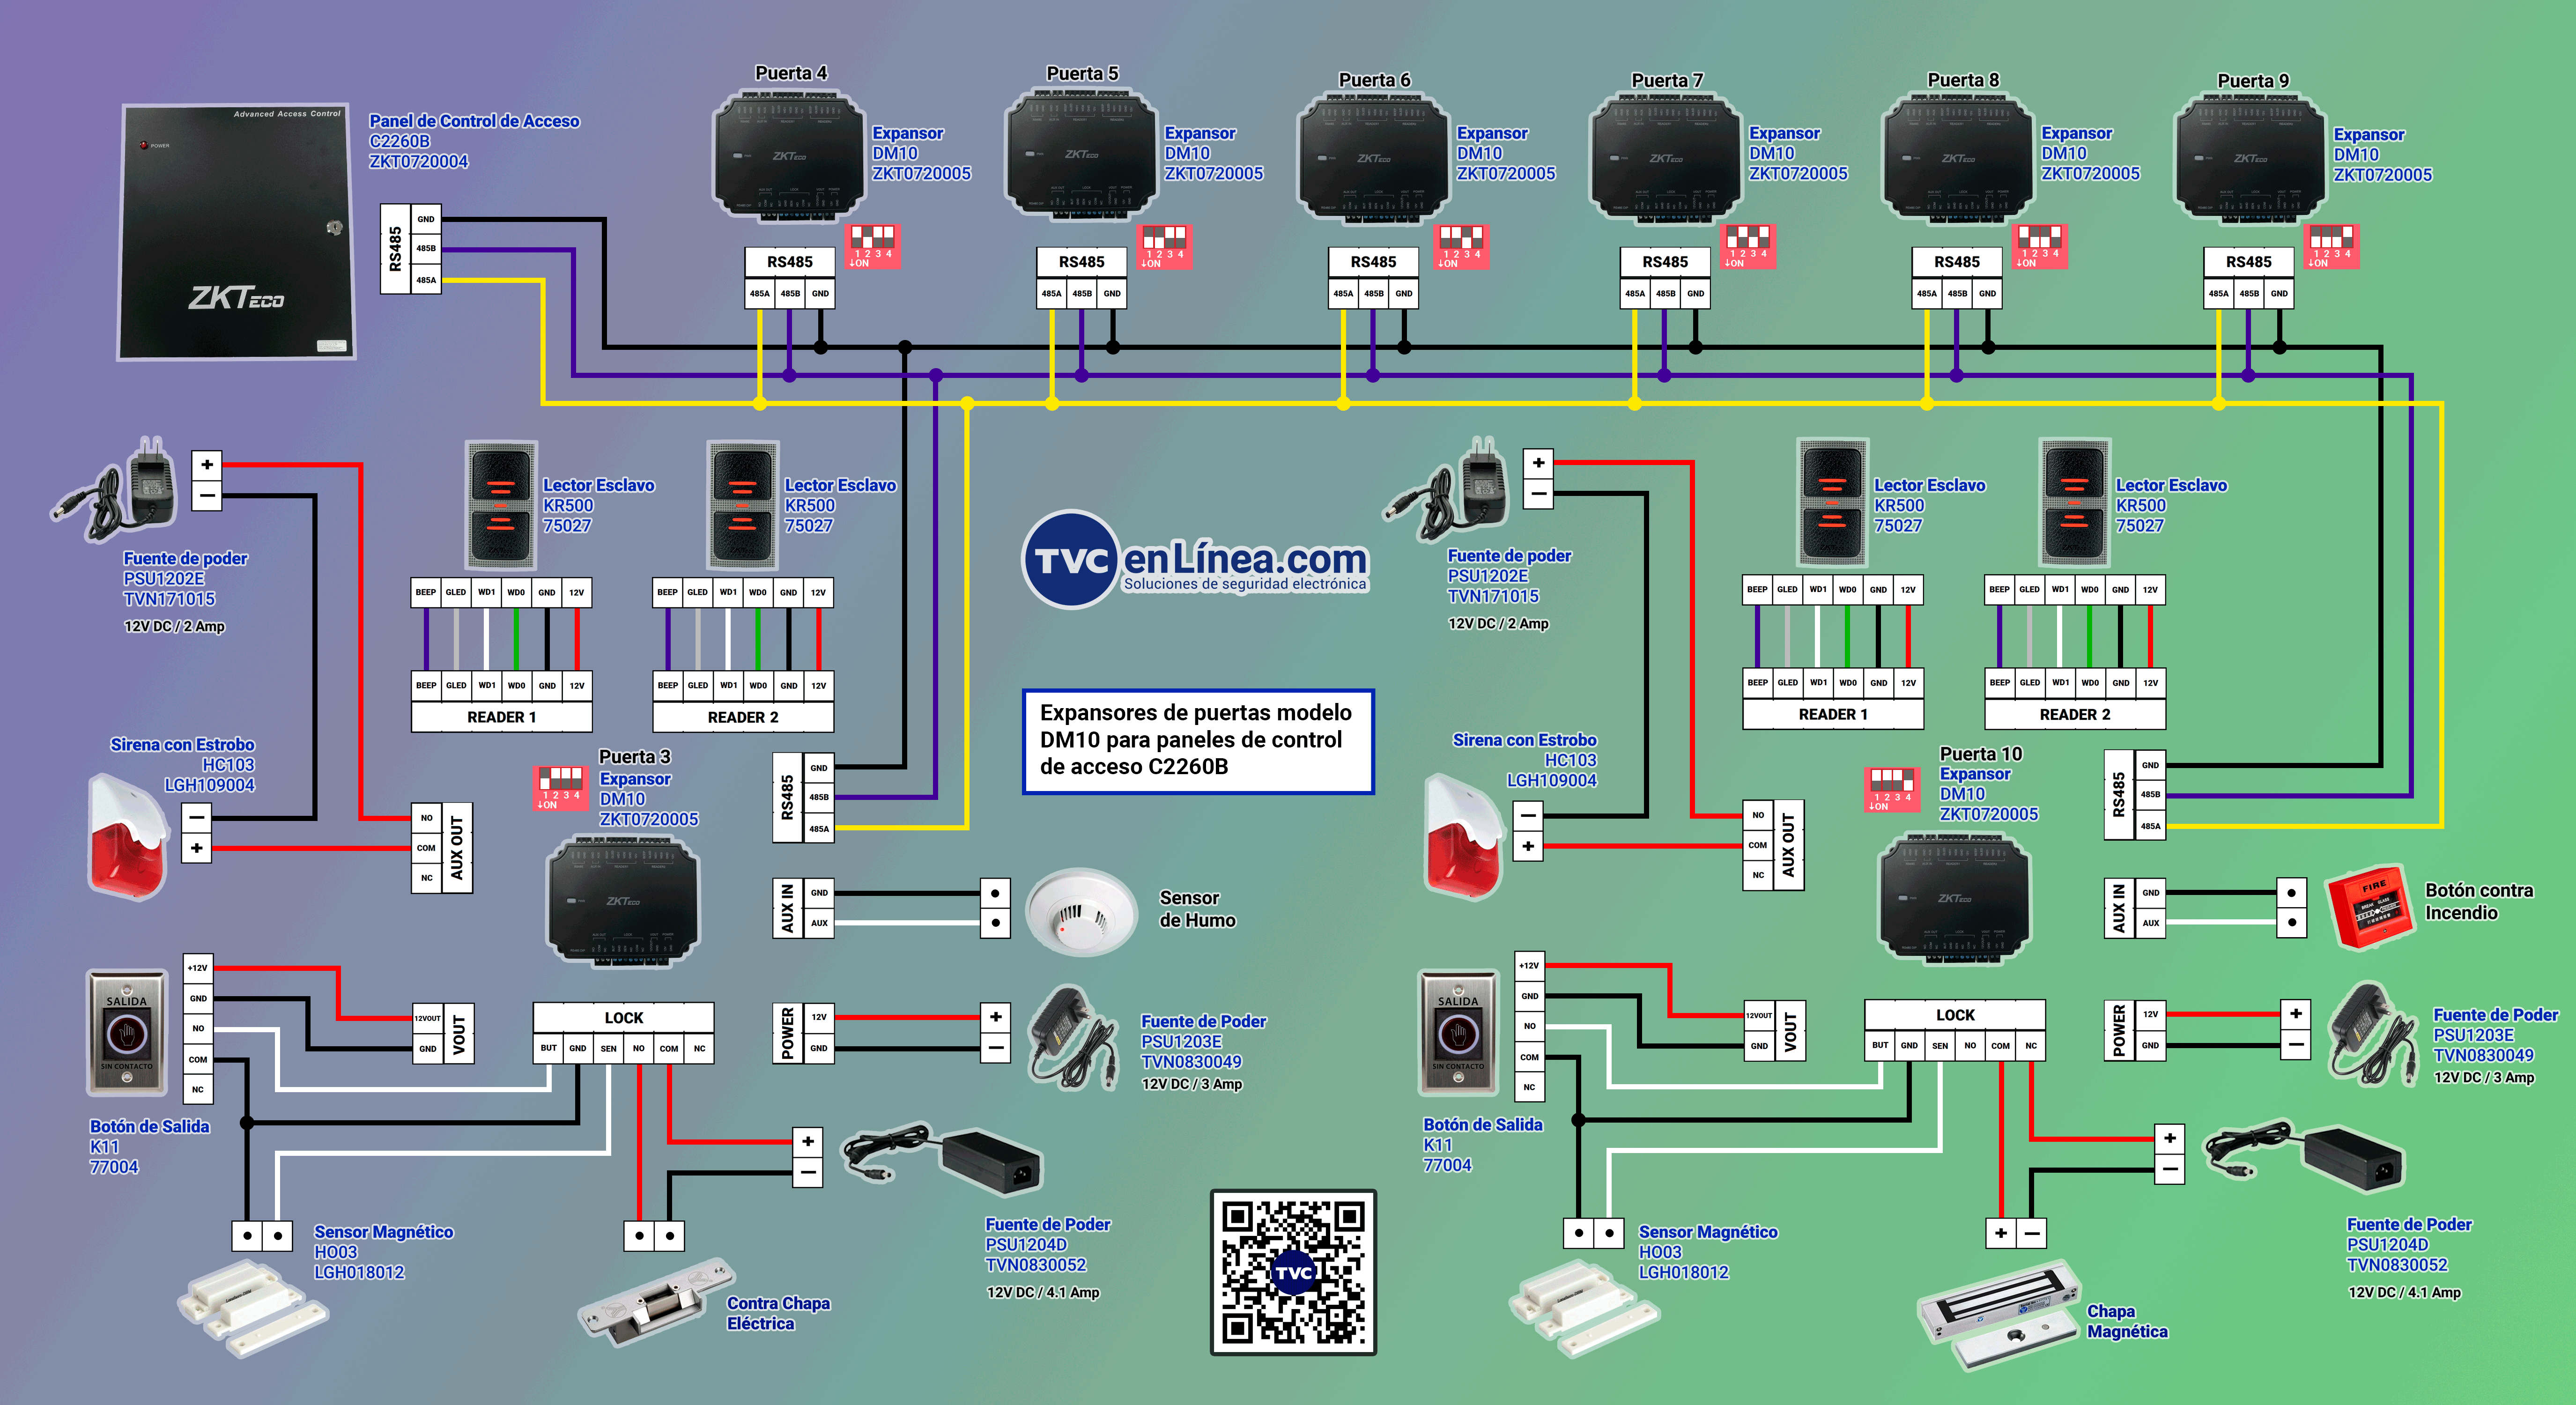Click the TVC round logo badge
2576x1405 pixels.
tap(1070, 560)
